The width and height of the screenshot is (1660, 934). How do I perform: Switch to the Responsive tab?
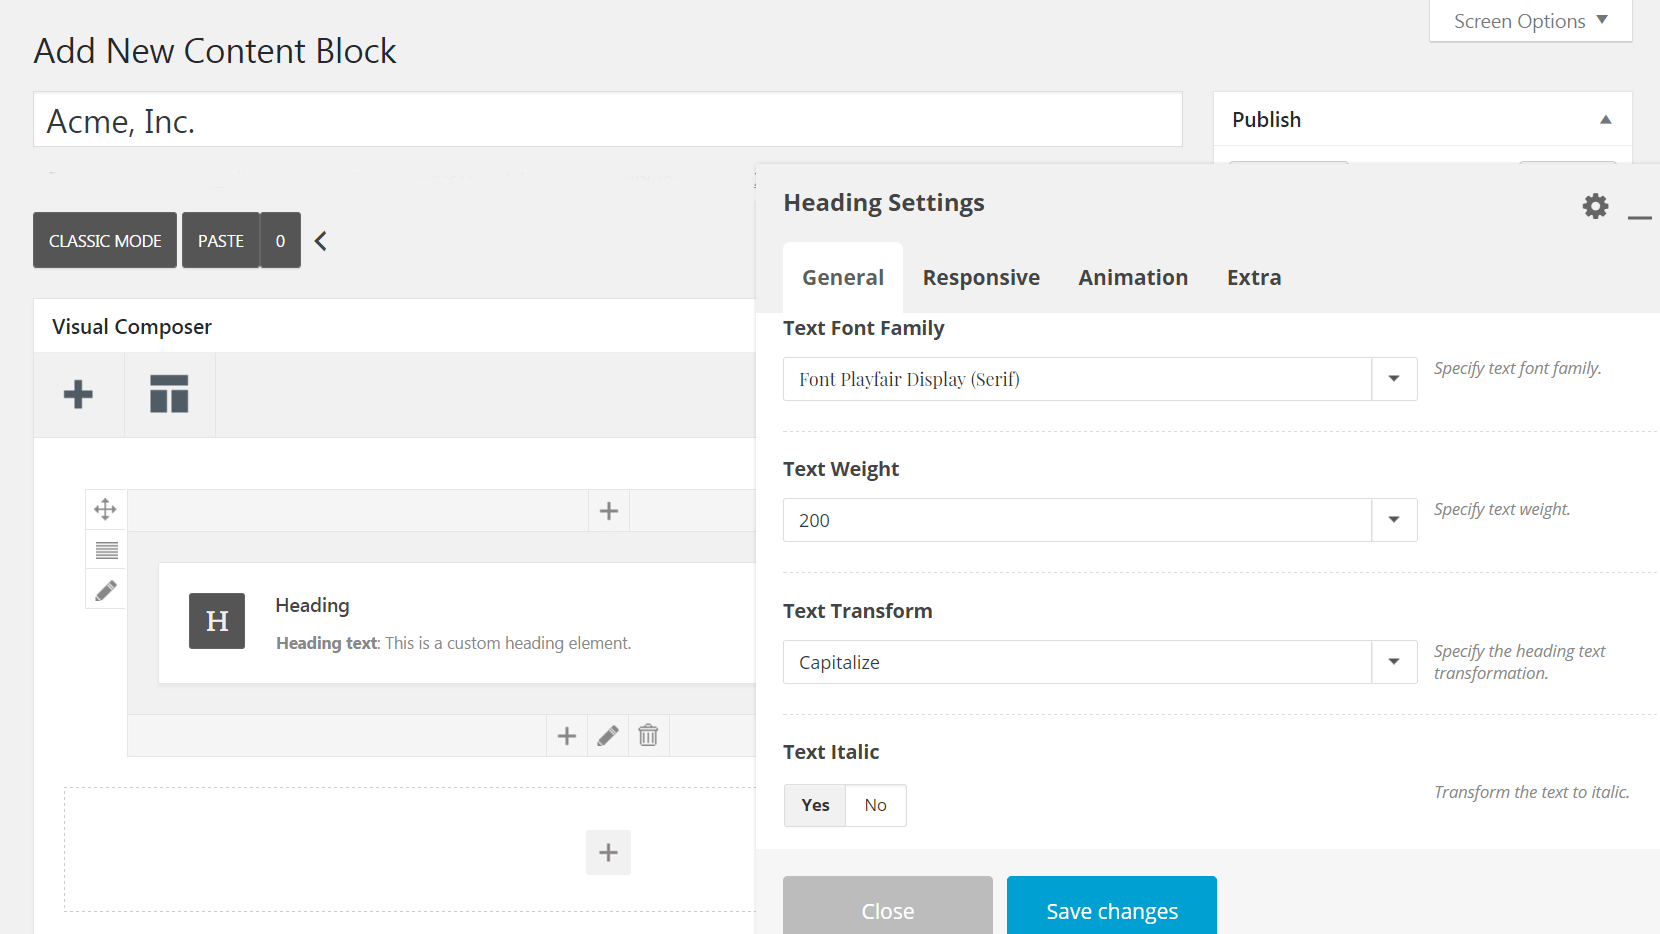(981, 278)
